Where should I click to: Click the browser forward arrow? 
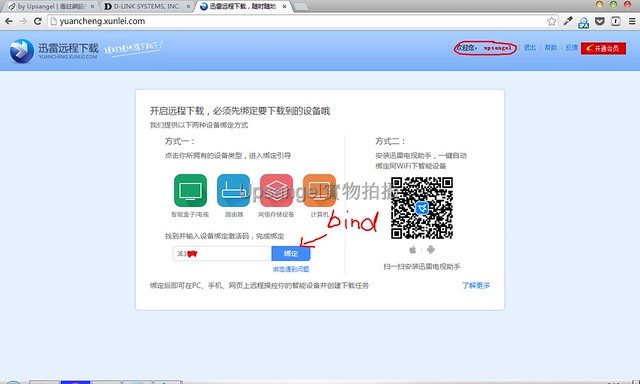pyautogui.click(x=23, y=21)
